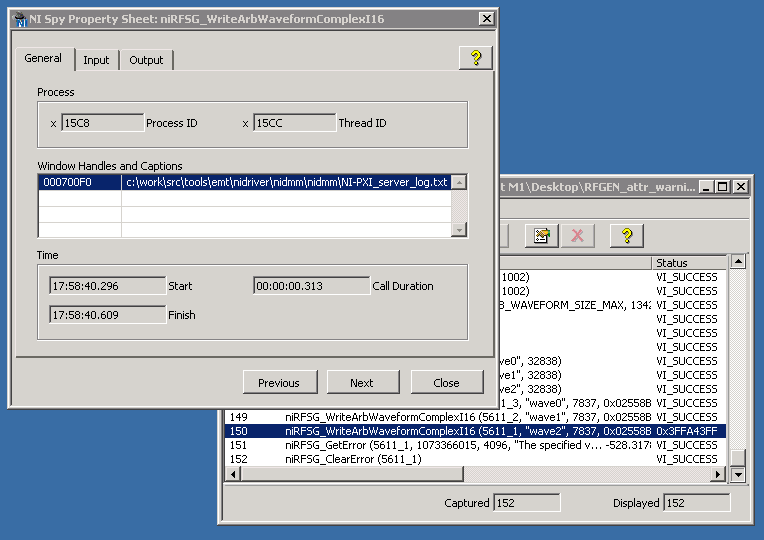Select call 149 niRFSG_WriteArbWaveformComplexI16 row
This screenshot has width=764, height=540.
[x=476, y=417]
